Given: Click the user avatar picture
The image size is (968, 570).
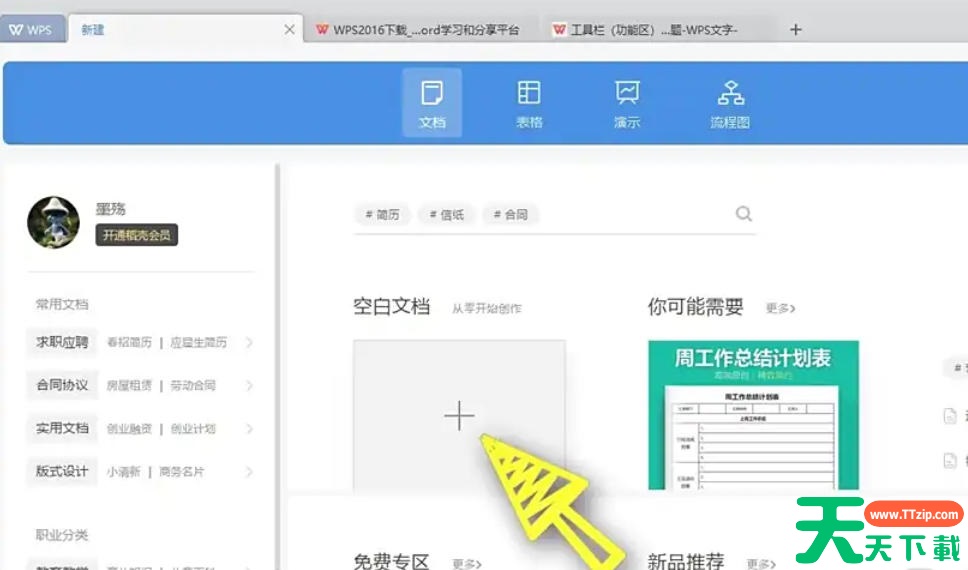Looking at the screenshot, I should coord(54,222).
